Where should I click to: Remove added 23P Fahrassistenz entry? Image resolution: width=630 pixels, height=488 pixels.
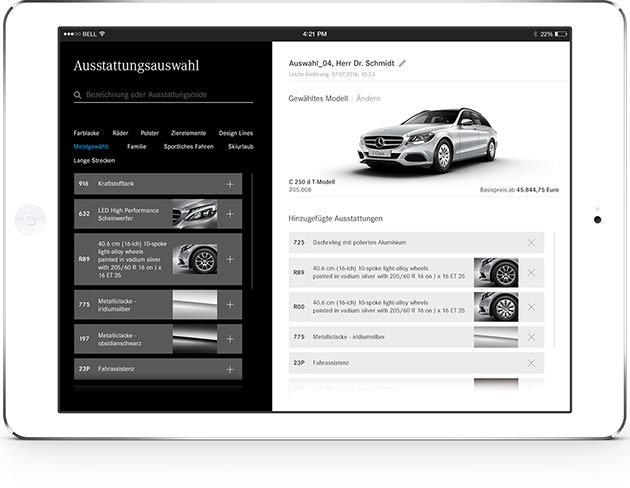click(x=531, y=363)
